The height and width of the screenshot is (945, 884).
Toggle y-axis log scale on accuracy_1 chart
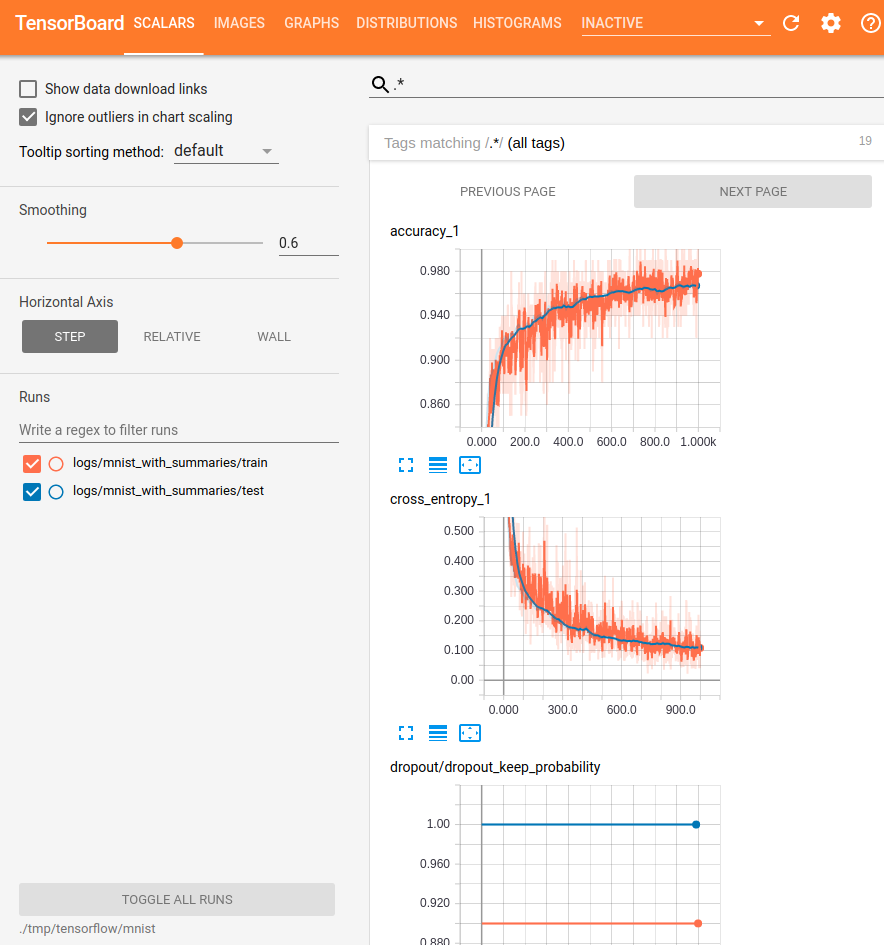pos(437,465)
